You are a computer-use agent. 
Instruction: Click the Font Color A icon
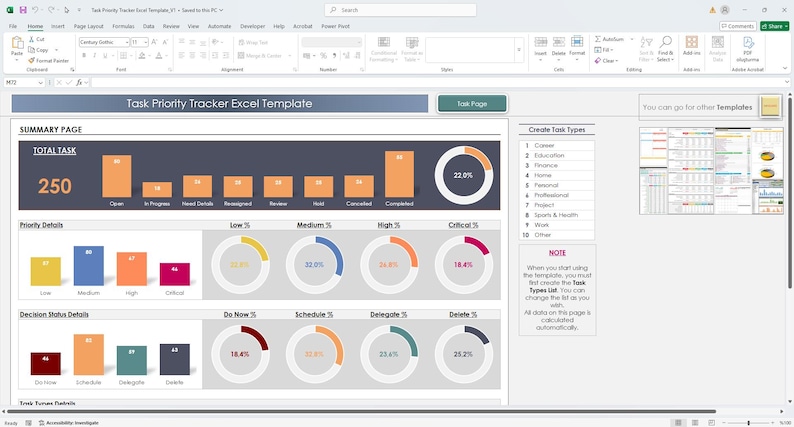[158, 55]
